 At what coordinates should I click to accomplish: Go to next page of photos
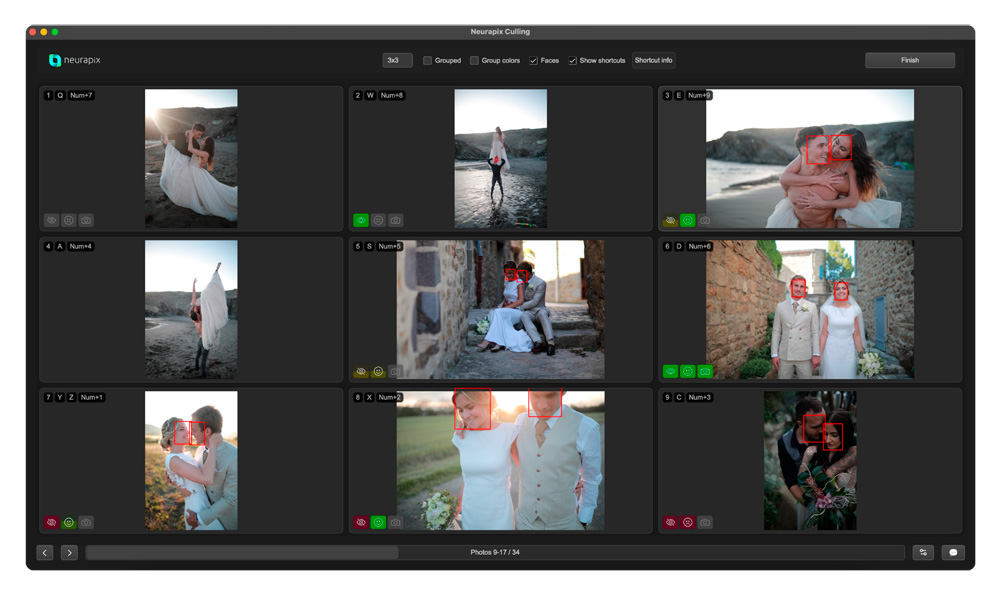[x=69, y=552]
